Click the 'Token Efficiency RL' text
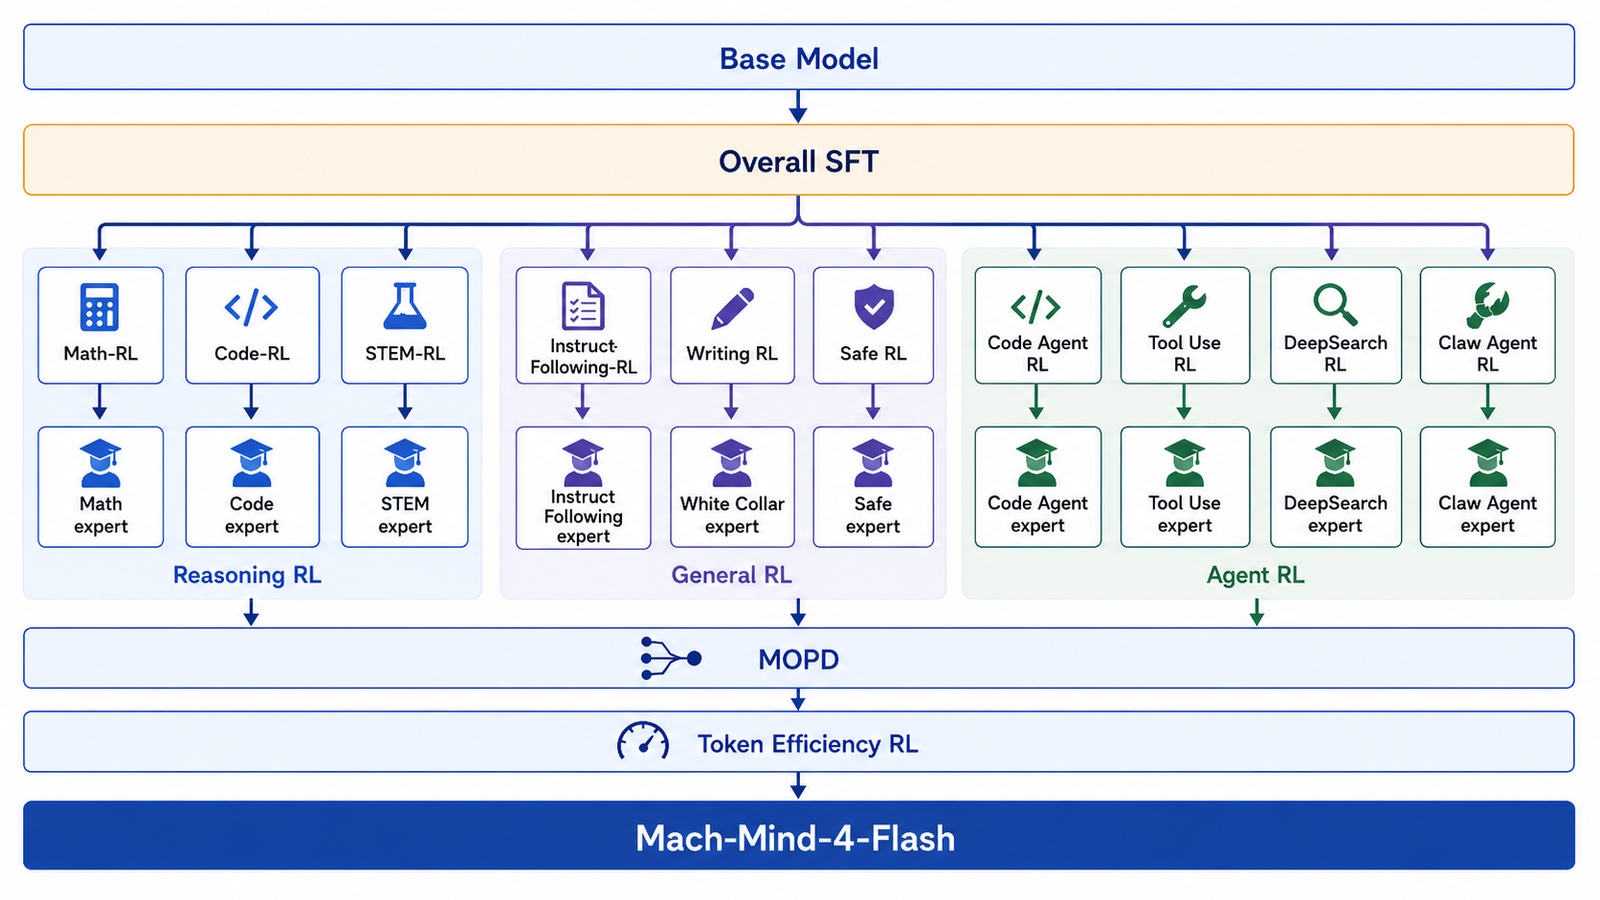 tap(808, 744)
